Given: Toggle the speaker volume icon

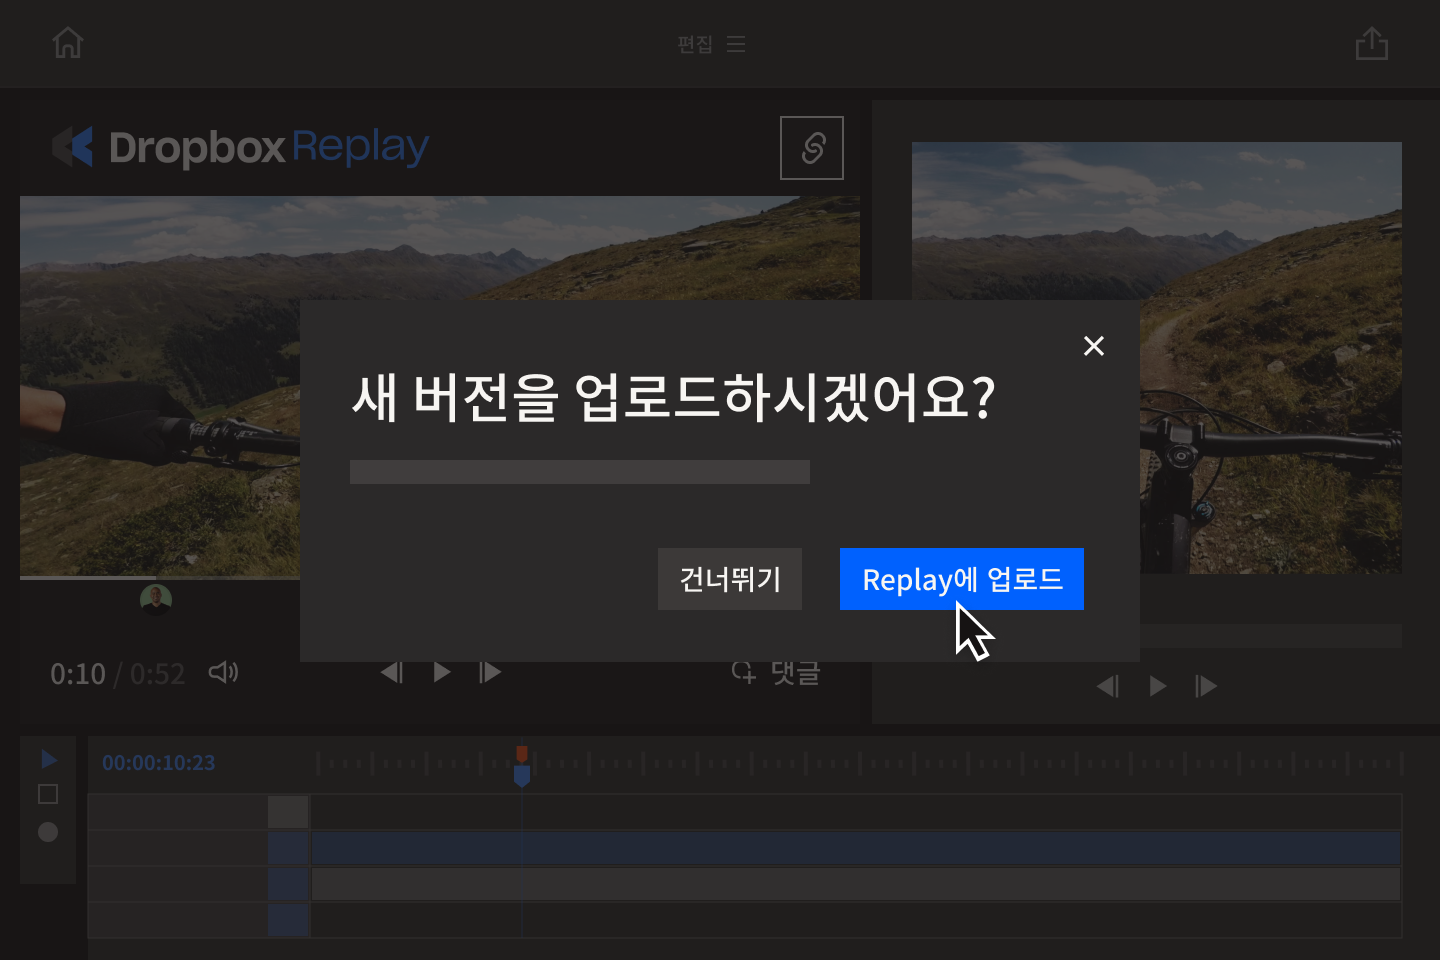Looking at the screenshot, I should [223, 672].
